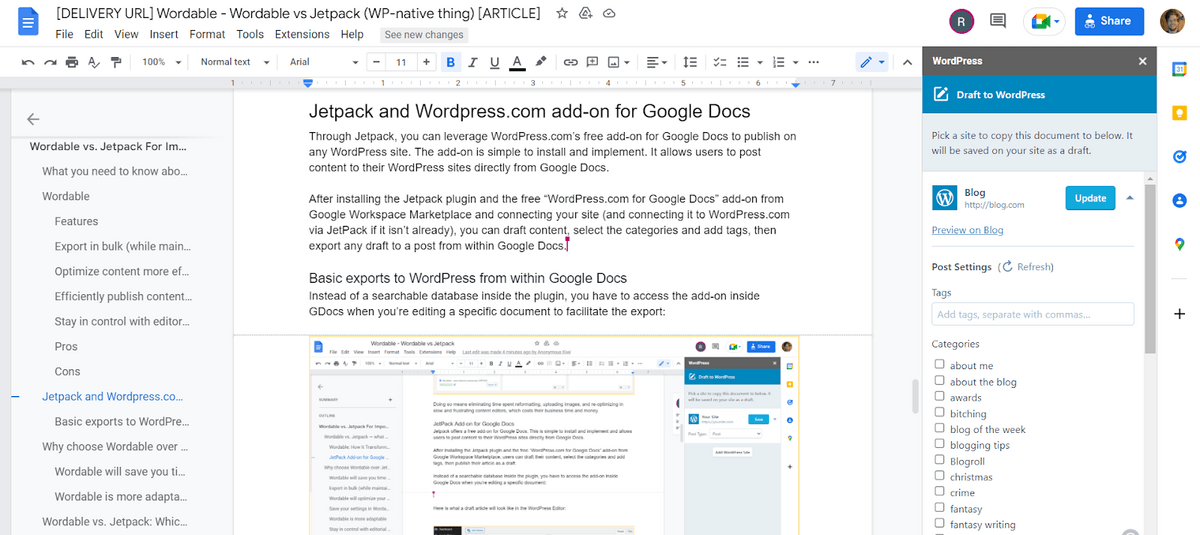Open Google Tasks side panel
Image resolution: width=1200 pixels, height=535 pixels.
click(x=1179, y=157)
